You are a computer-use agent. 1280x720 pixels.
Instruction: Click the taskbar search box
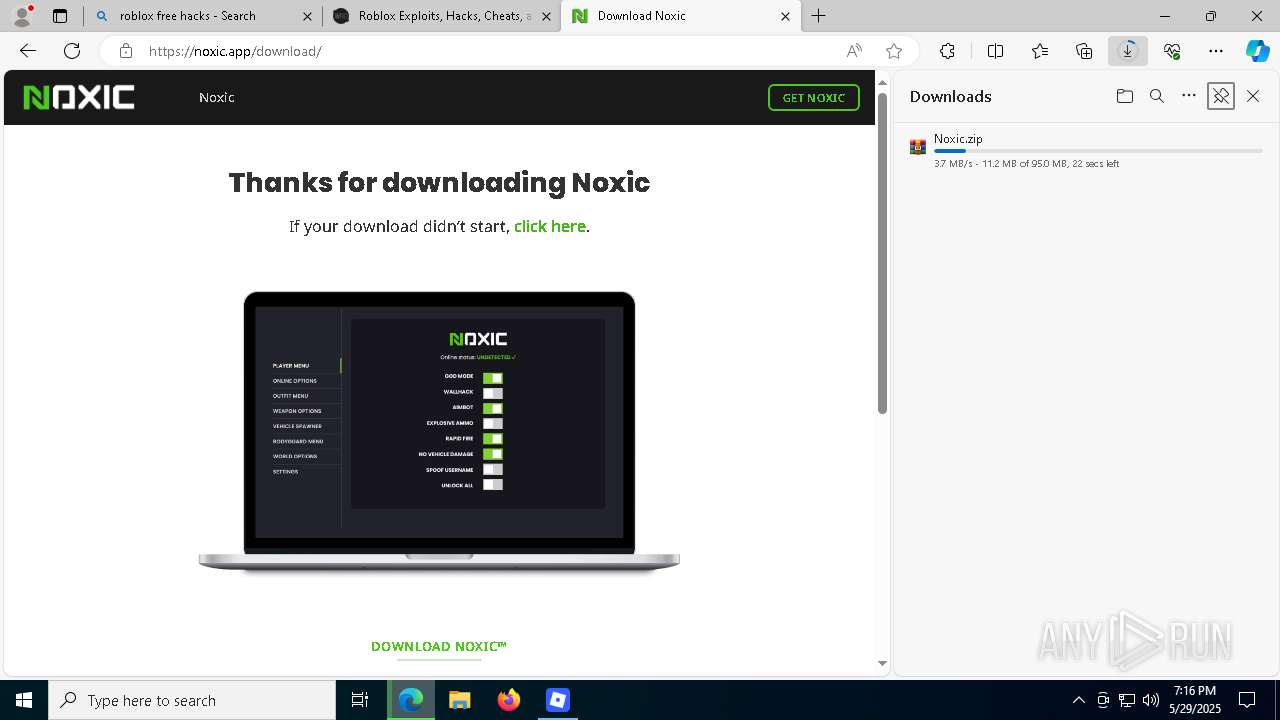[192, 700]
